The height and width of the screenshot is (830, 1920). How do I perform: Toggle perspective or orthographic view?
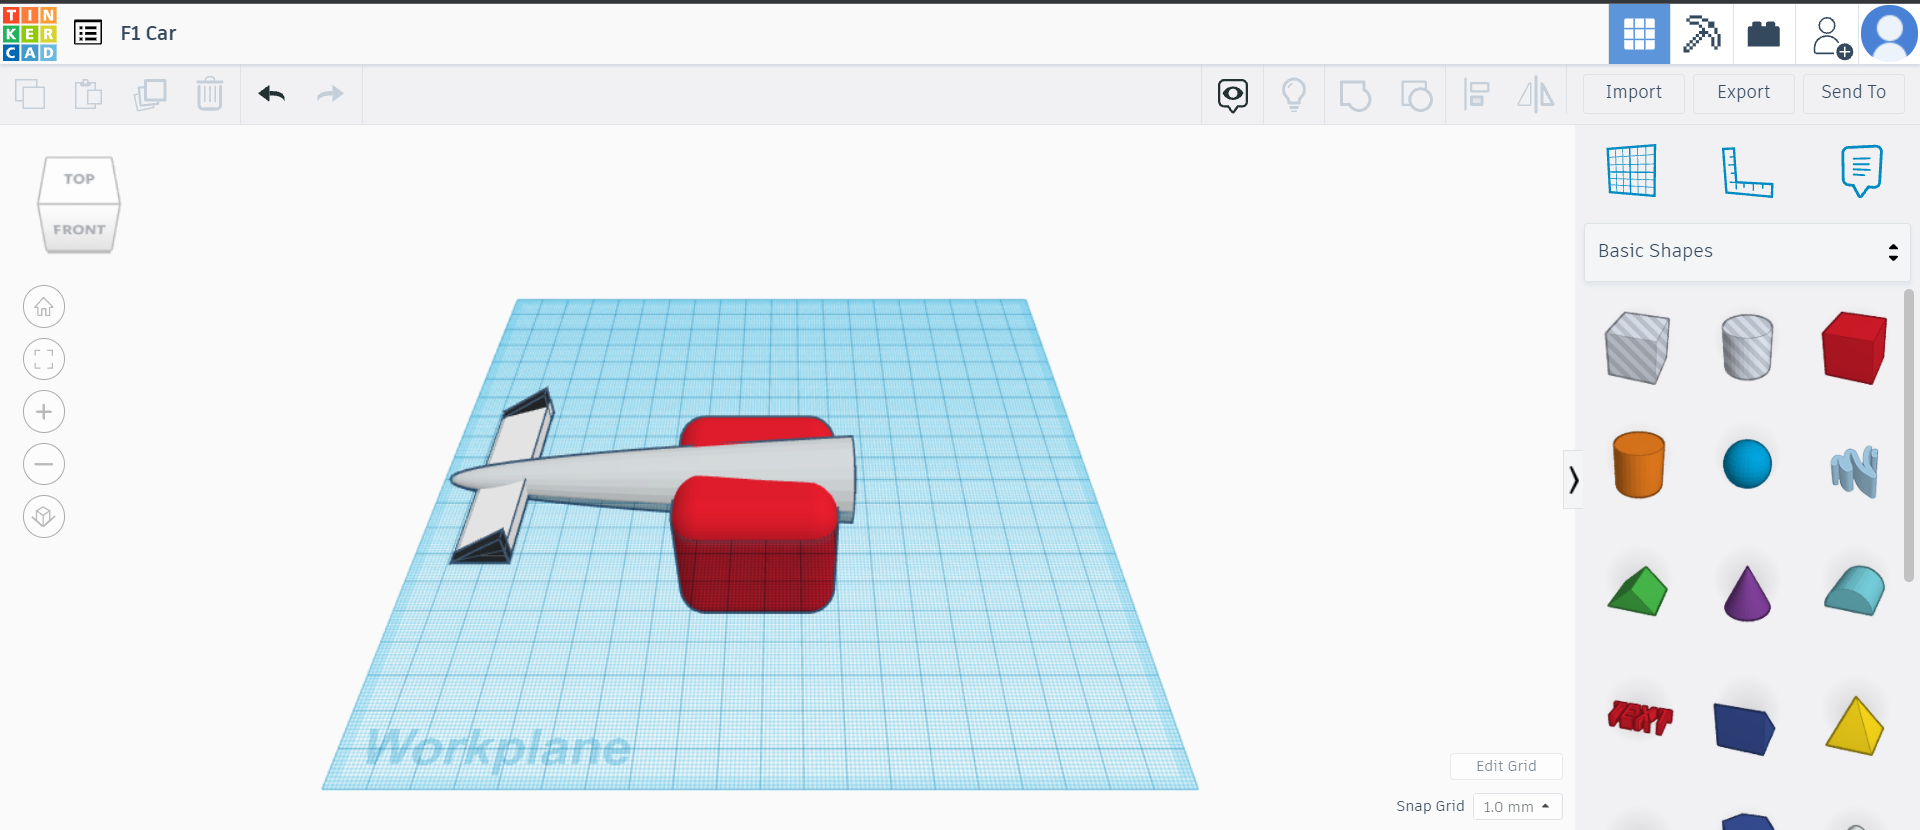point(44,517)
